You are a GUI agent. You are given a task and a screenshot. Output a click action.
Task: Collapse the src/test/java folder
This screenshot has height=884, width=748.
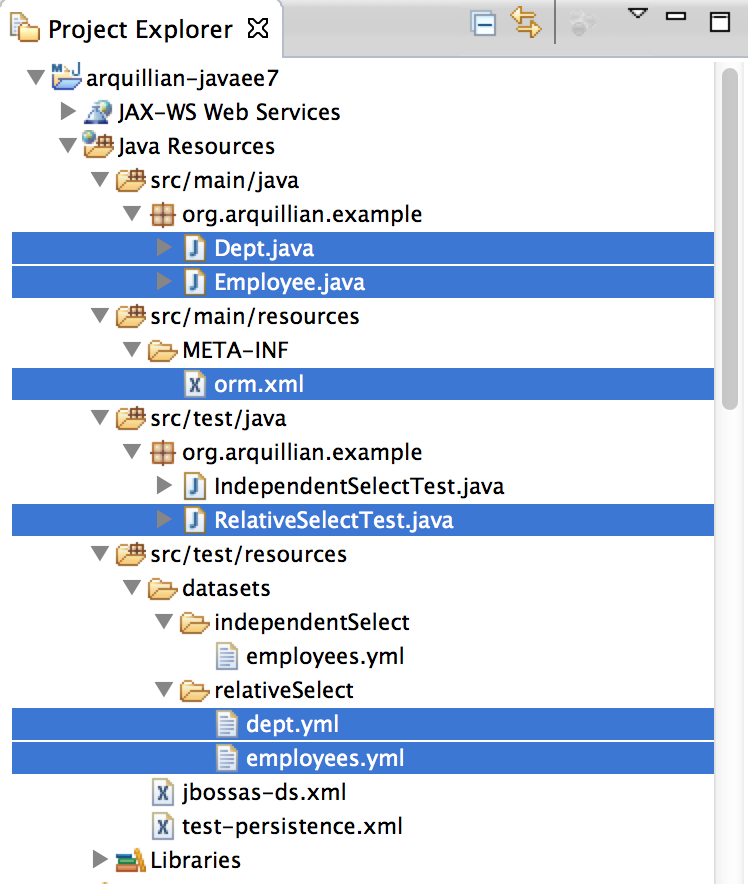[100, 417]
